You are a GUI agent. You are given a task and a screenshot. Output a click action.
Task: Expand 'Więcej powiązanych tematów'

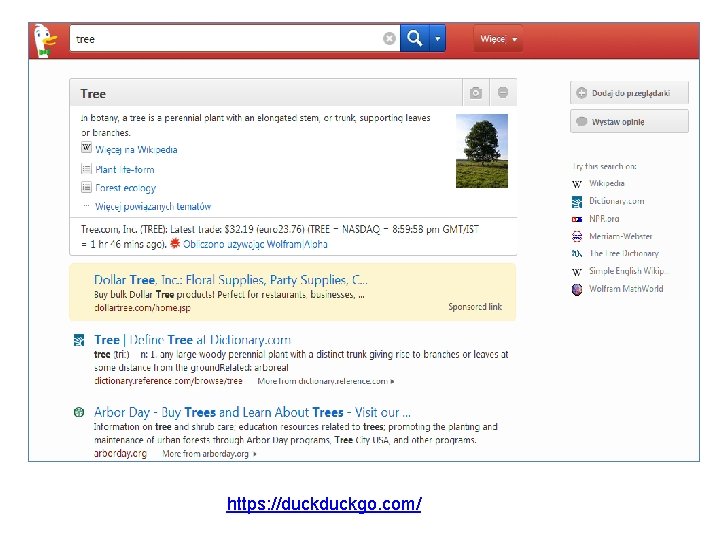pos(153,206)
